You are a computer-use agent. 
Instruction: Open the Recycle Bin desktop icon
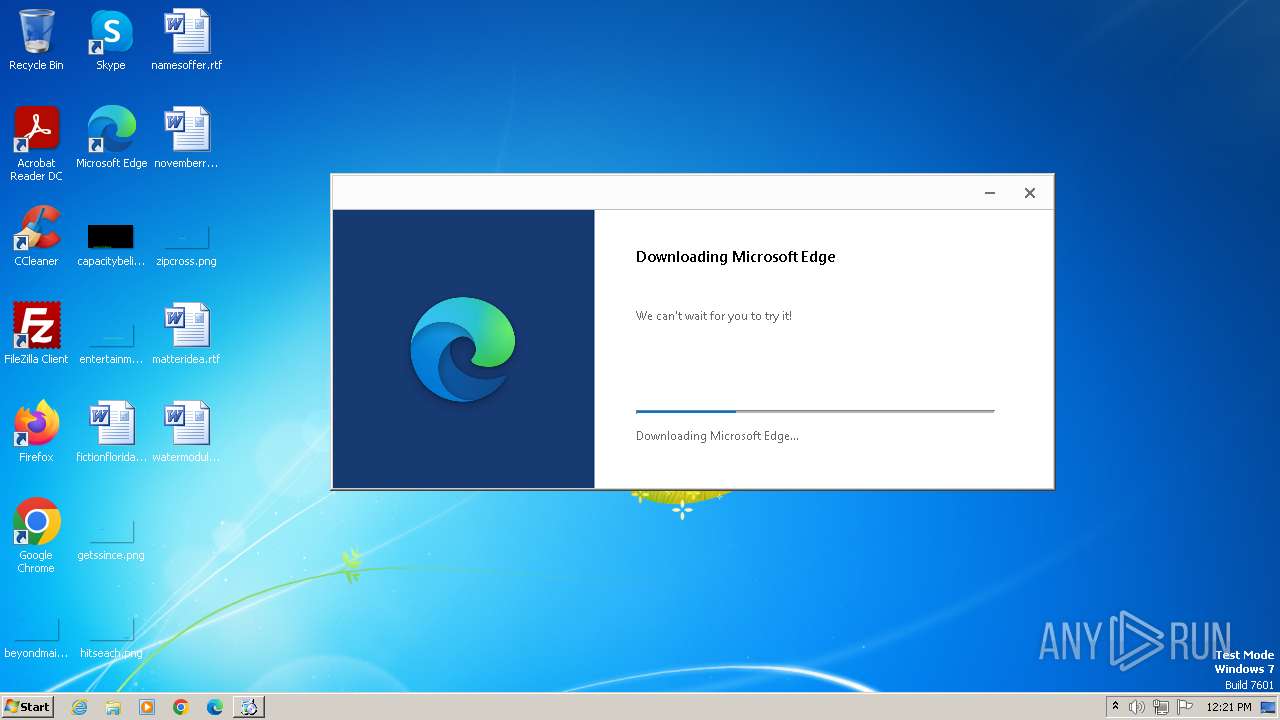click(36, 40)
